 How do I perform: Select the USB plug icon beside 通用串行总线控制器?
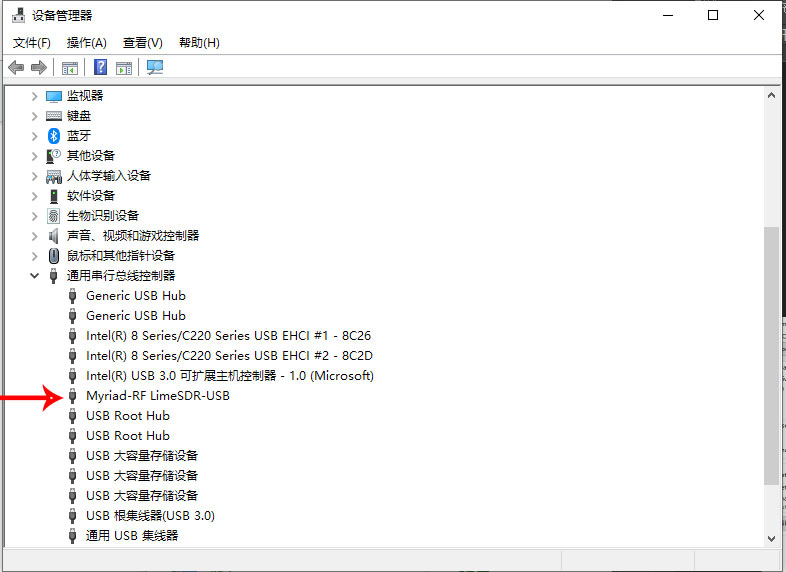coord(54,276)
